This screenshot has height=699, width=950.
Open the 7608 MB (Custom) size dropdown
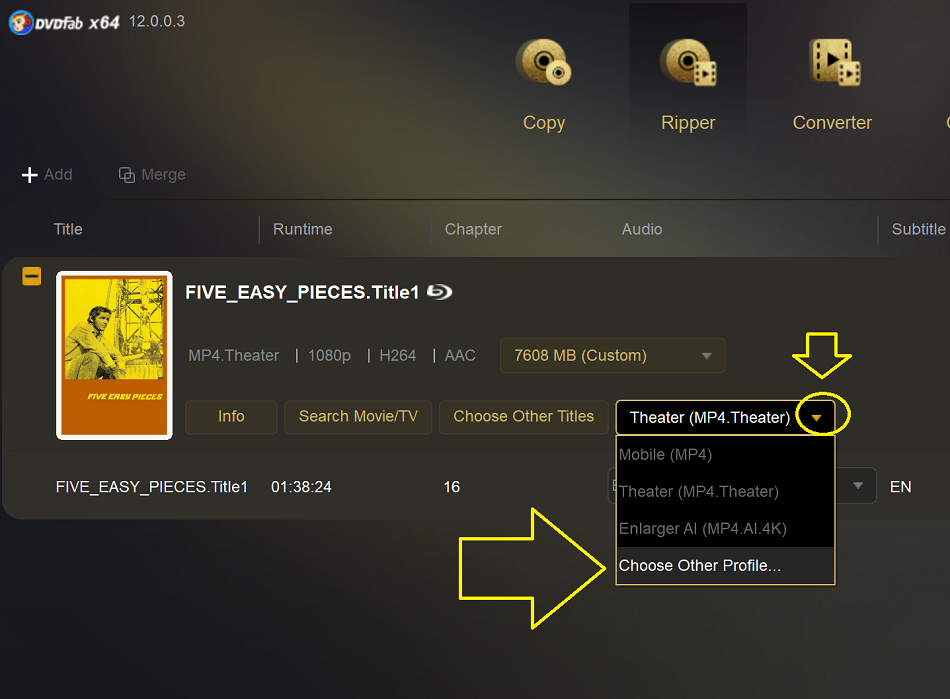click(613, 356)
